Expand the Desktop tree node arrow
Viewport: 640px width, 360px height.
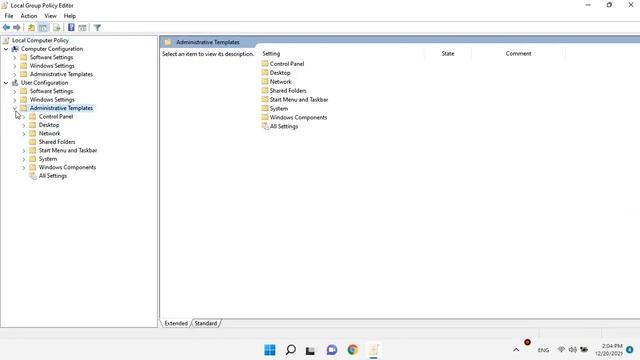(24, 125)
